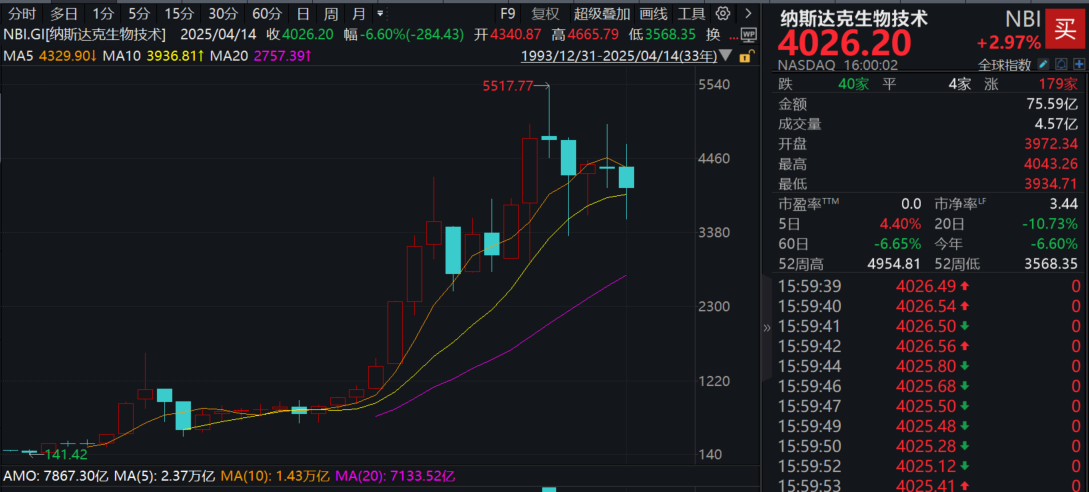Click the 15:59:53 tick row
This screenshot has width=1089, height=492.
click(x=929, y=484)
